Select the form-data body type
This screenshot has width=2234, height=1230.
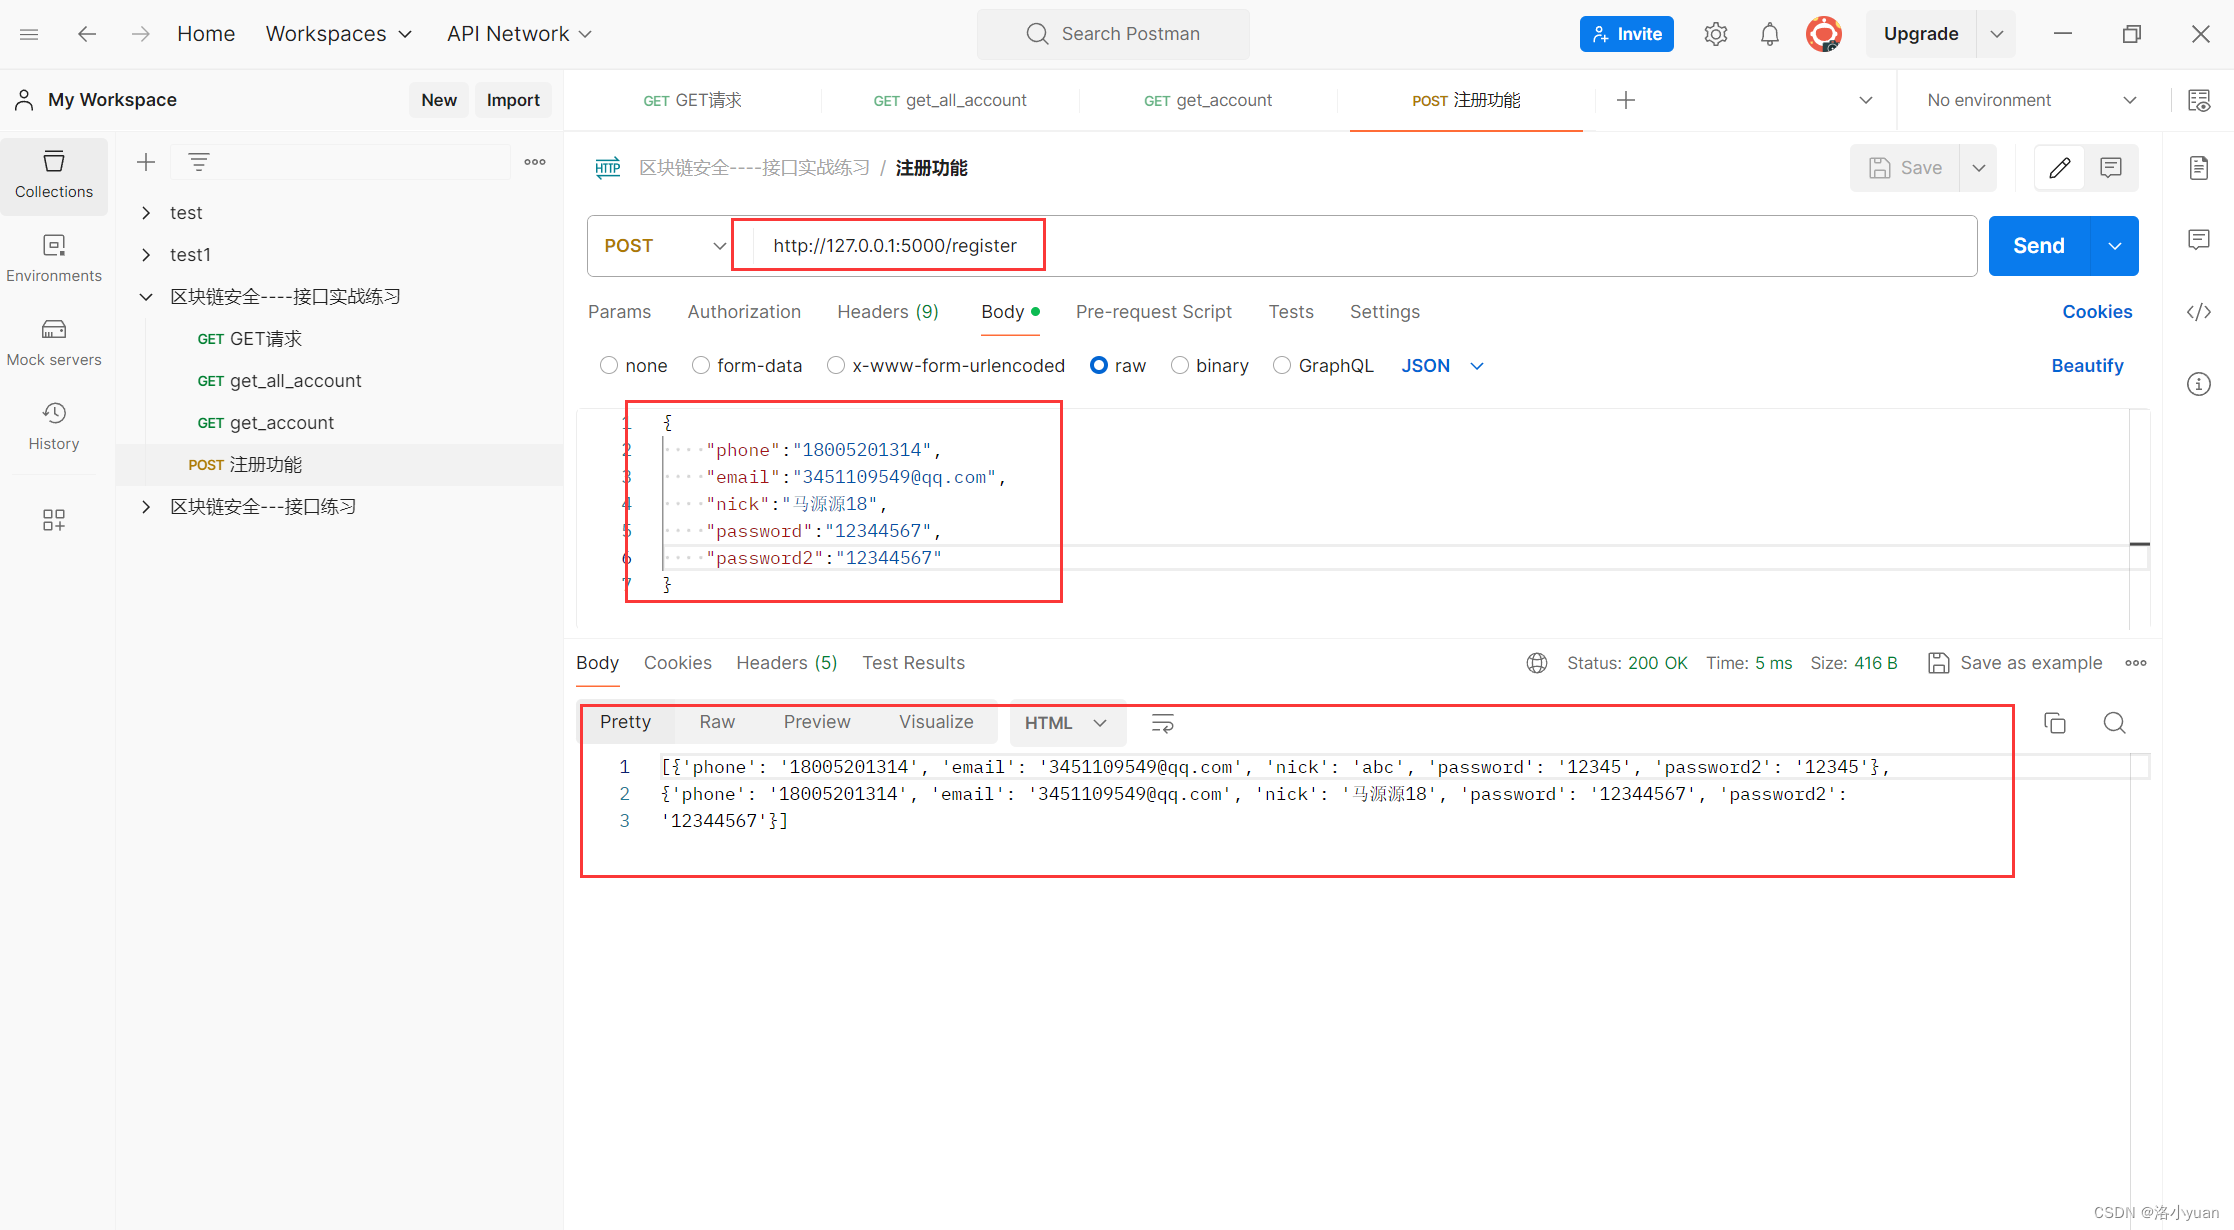point(701,366)
